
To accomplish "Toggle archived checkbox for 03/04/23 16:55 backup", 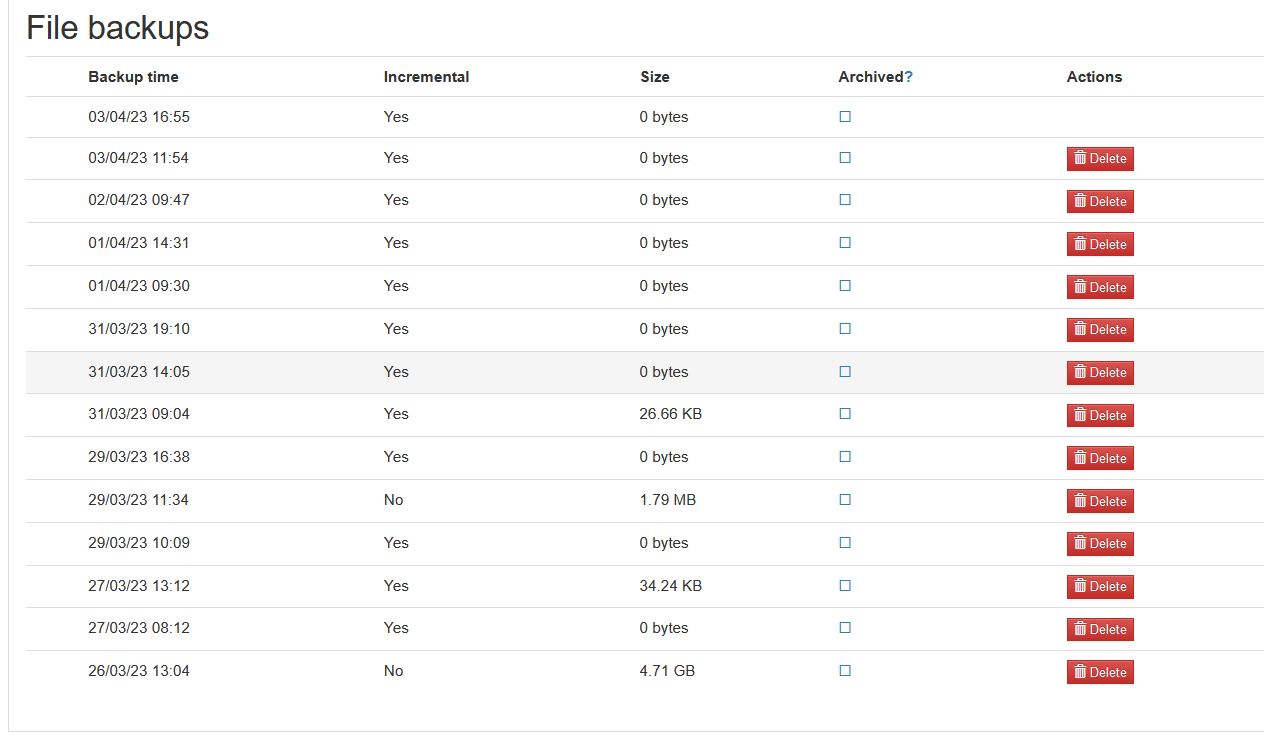I will click(x=845, y=116).
